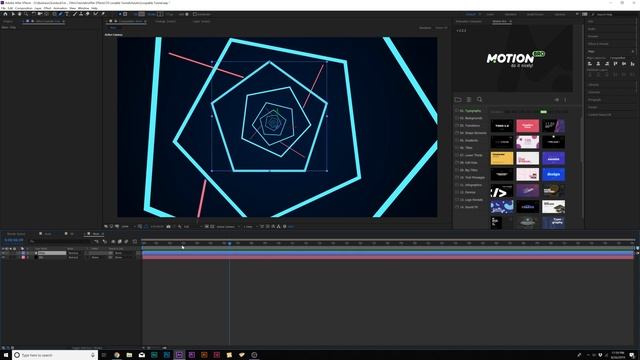Open the Graph Editor in timeline
640x360 pixels.
[x=135, y=242]
